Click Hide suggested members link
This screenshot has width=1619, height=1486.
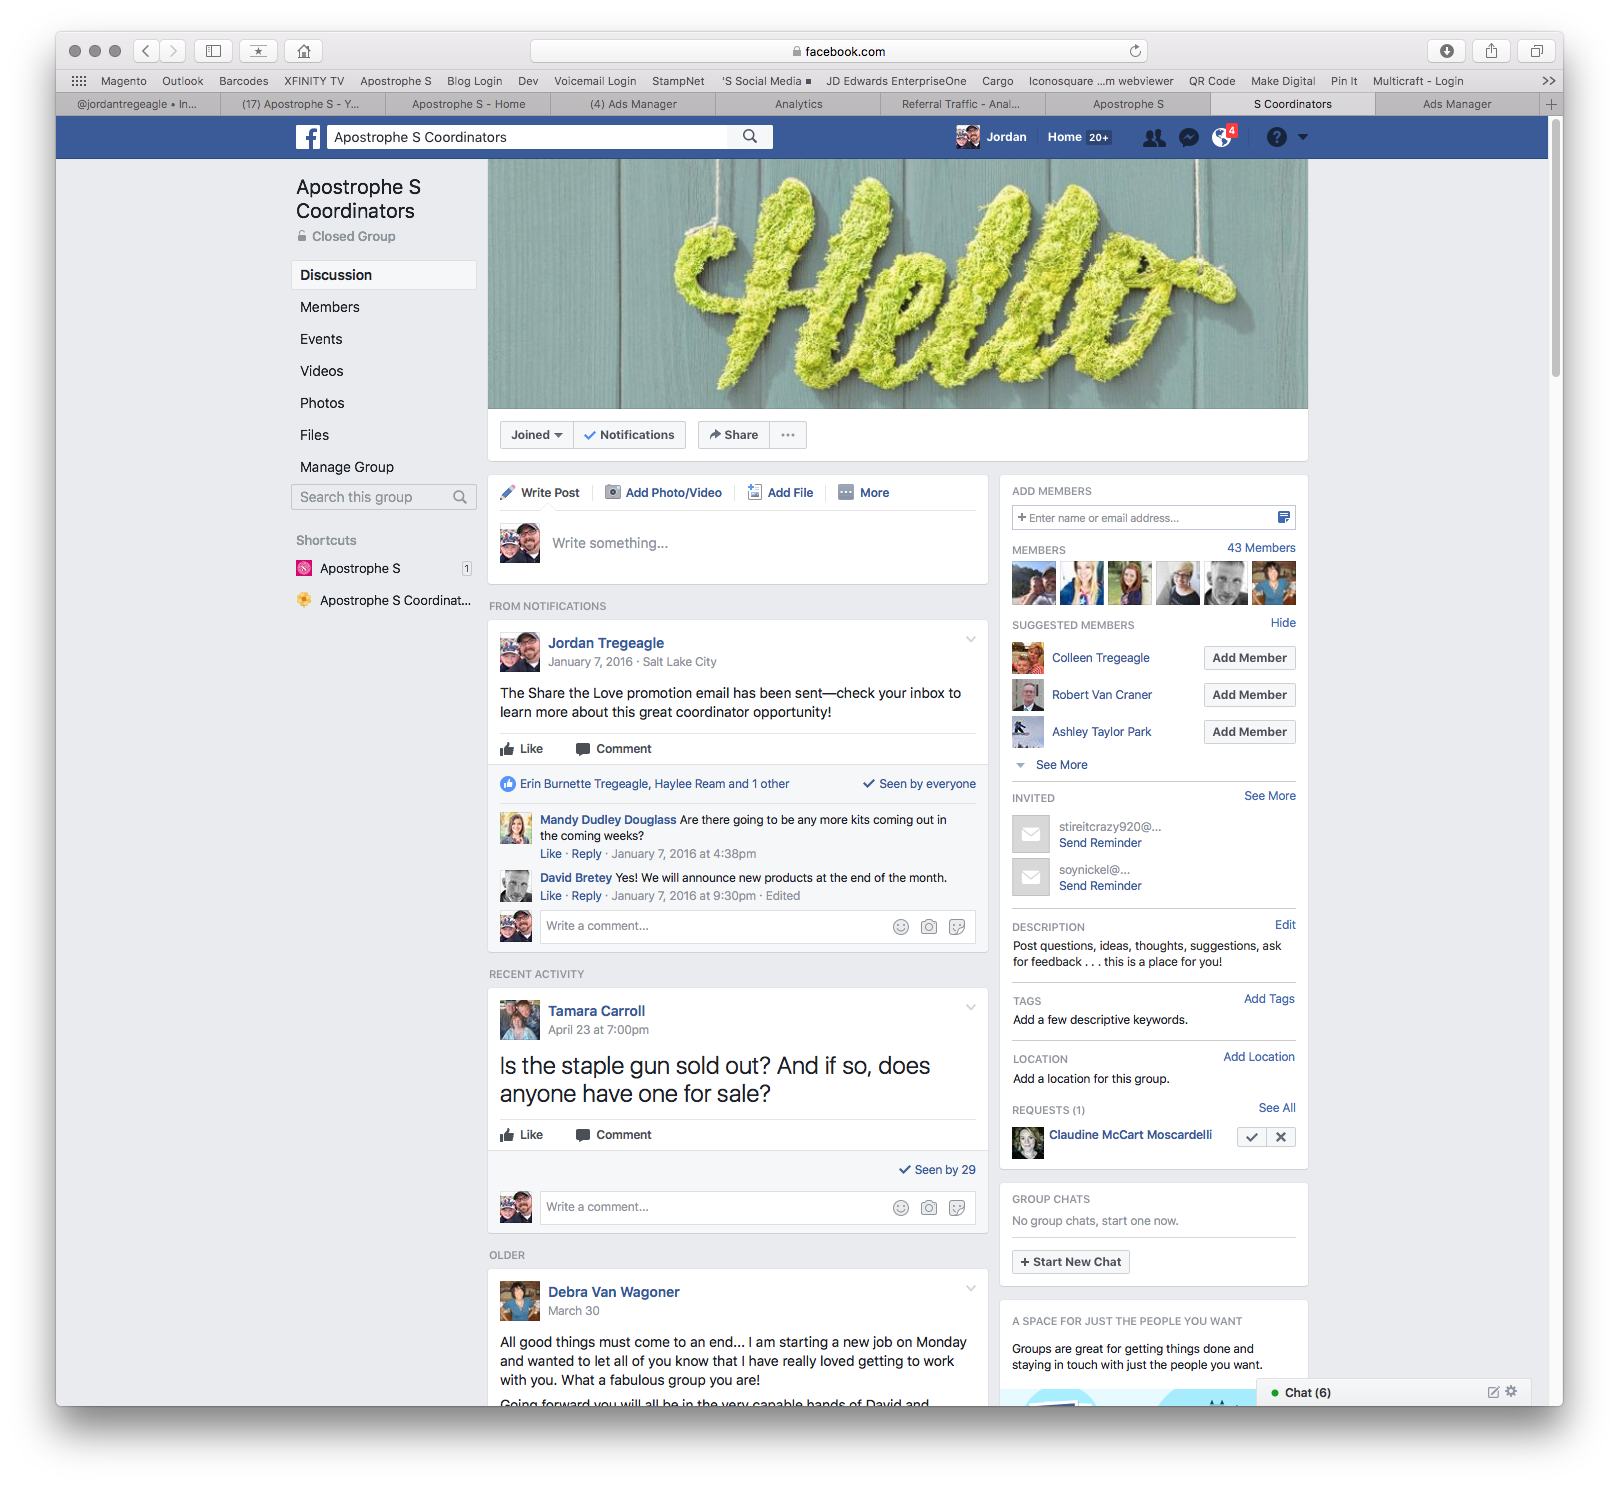tap(1283, 623)
